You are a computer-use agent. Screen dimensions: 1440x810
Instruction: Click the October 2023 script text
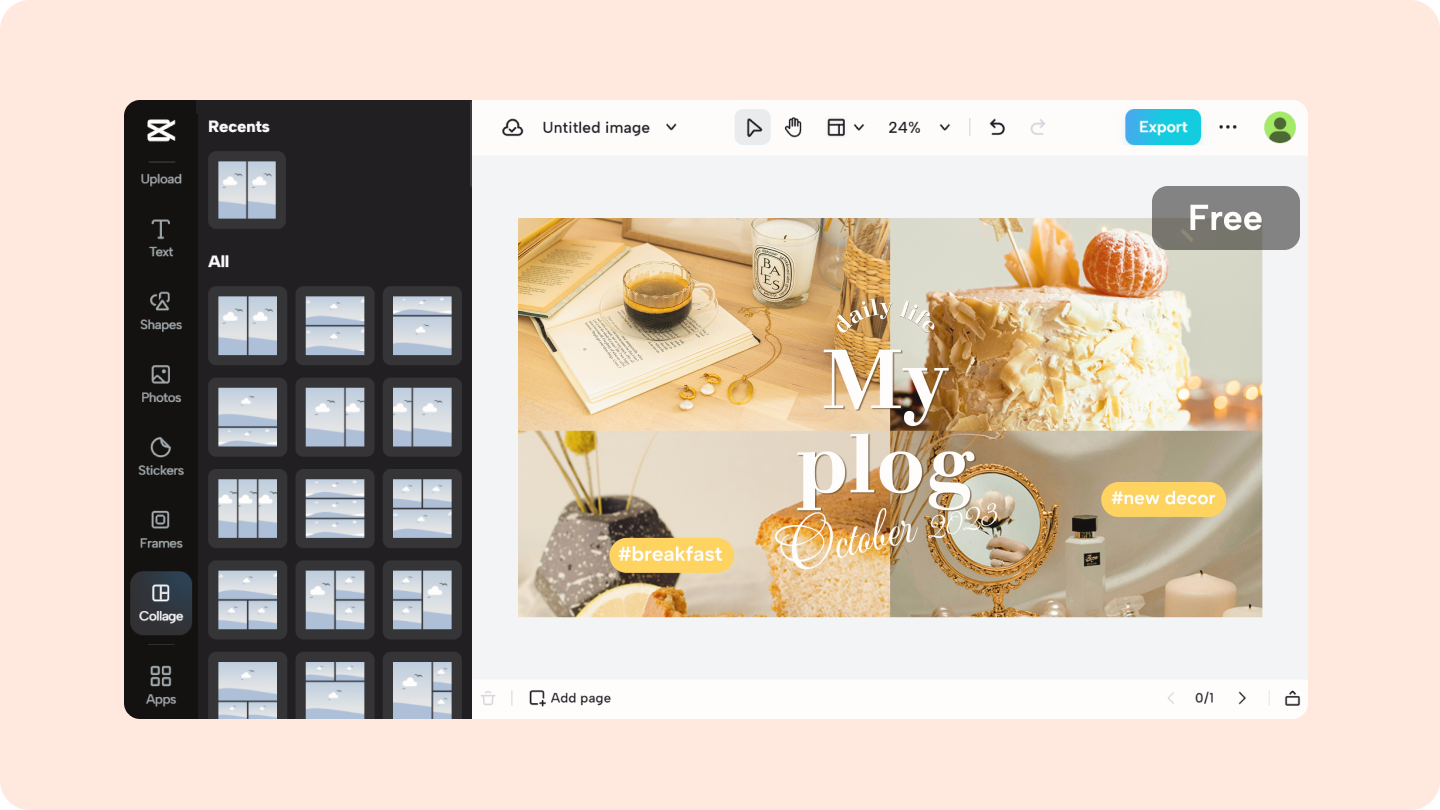886,536
